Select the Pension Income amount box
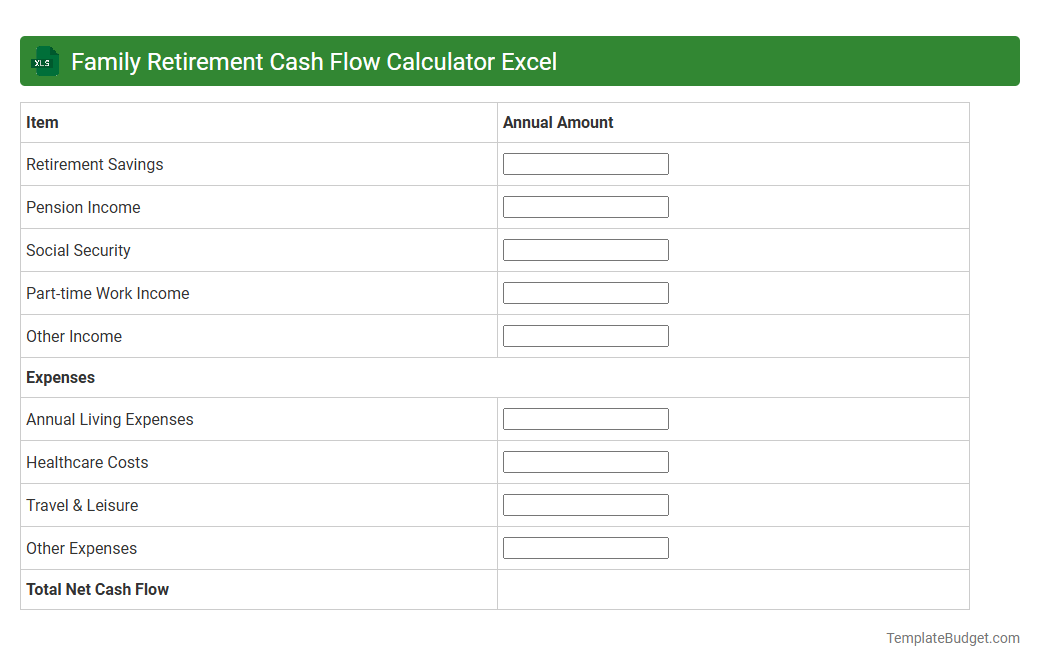This screenshot has width=1040, height=667. click(x=586, y=206)
